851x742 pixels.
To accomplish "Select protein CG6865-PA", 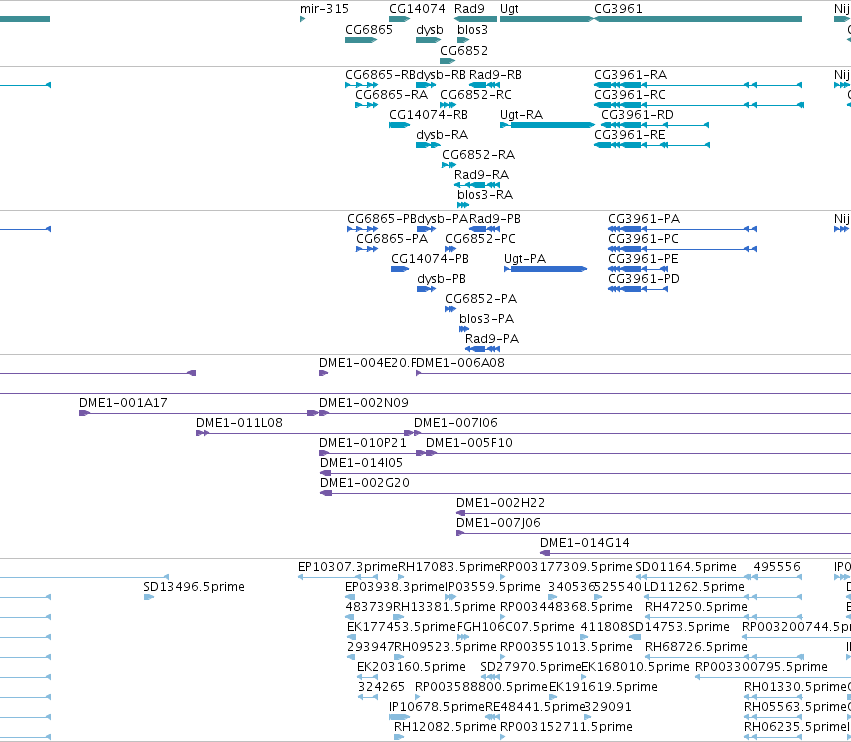I will point(367,249).
